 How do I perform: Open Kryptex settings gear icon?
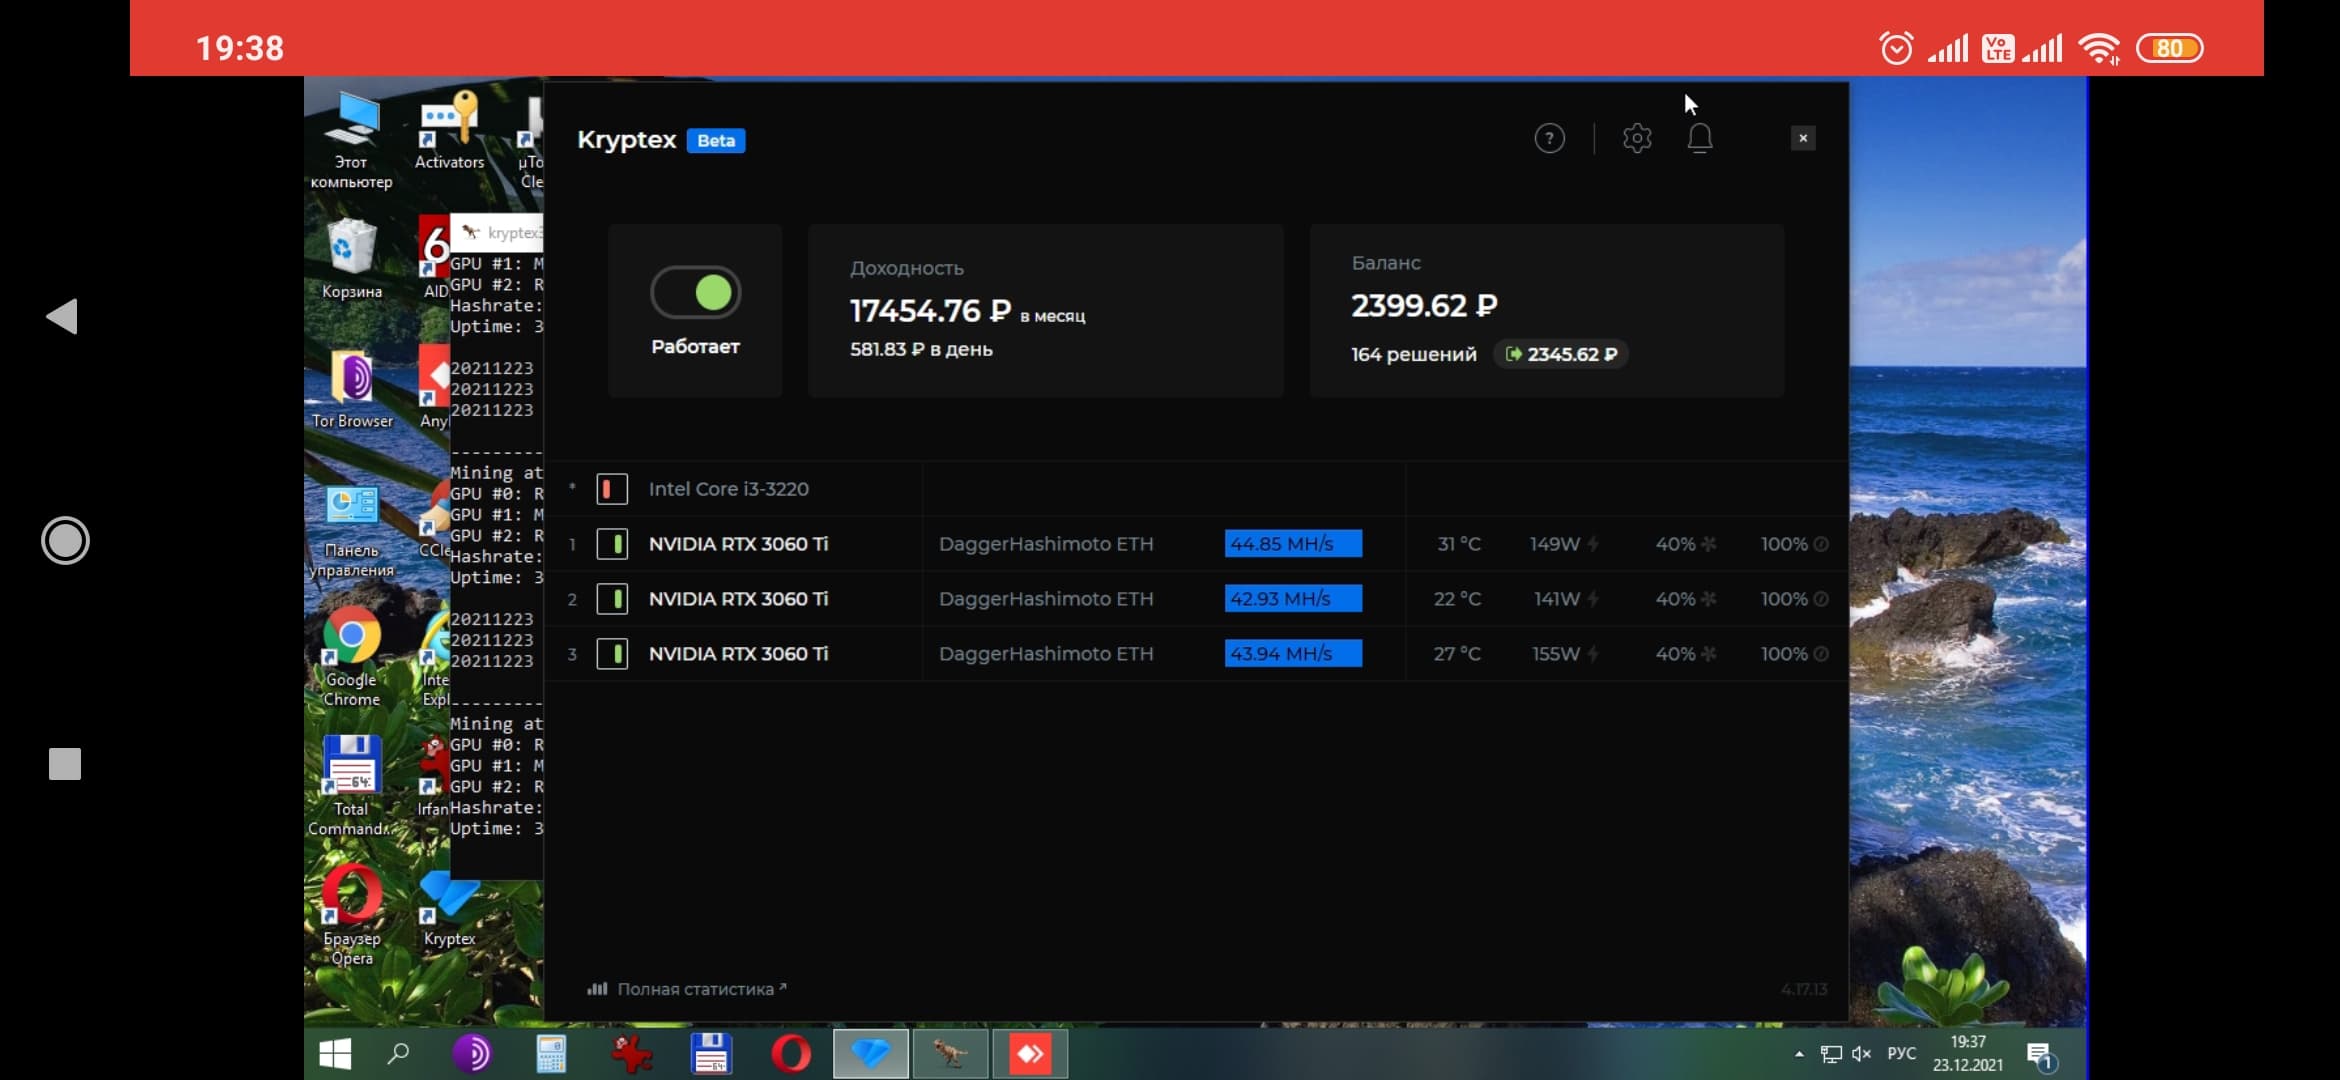coord(1637,138)
